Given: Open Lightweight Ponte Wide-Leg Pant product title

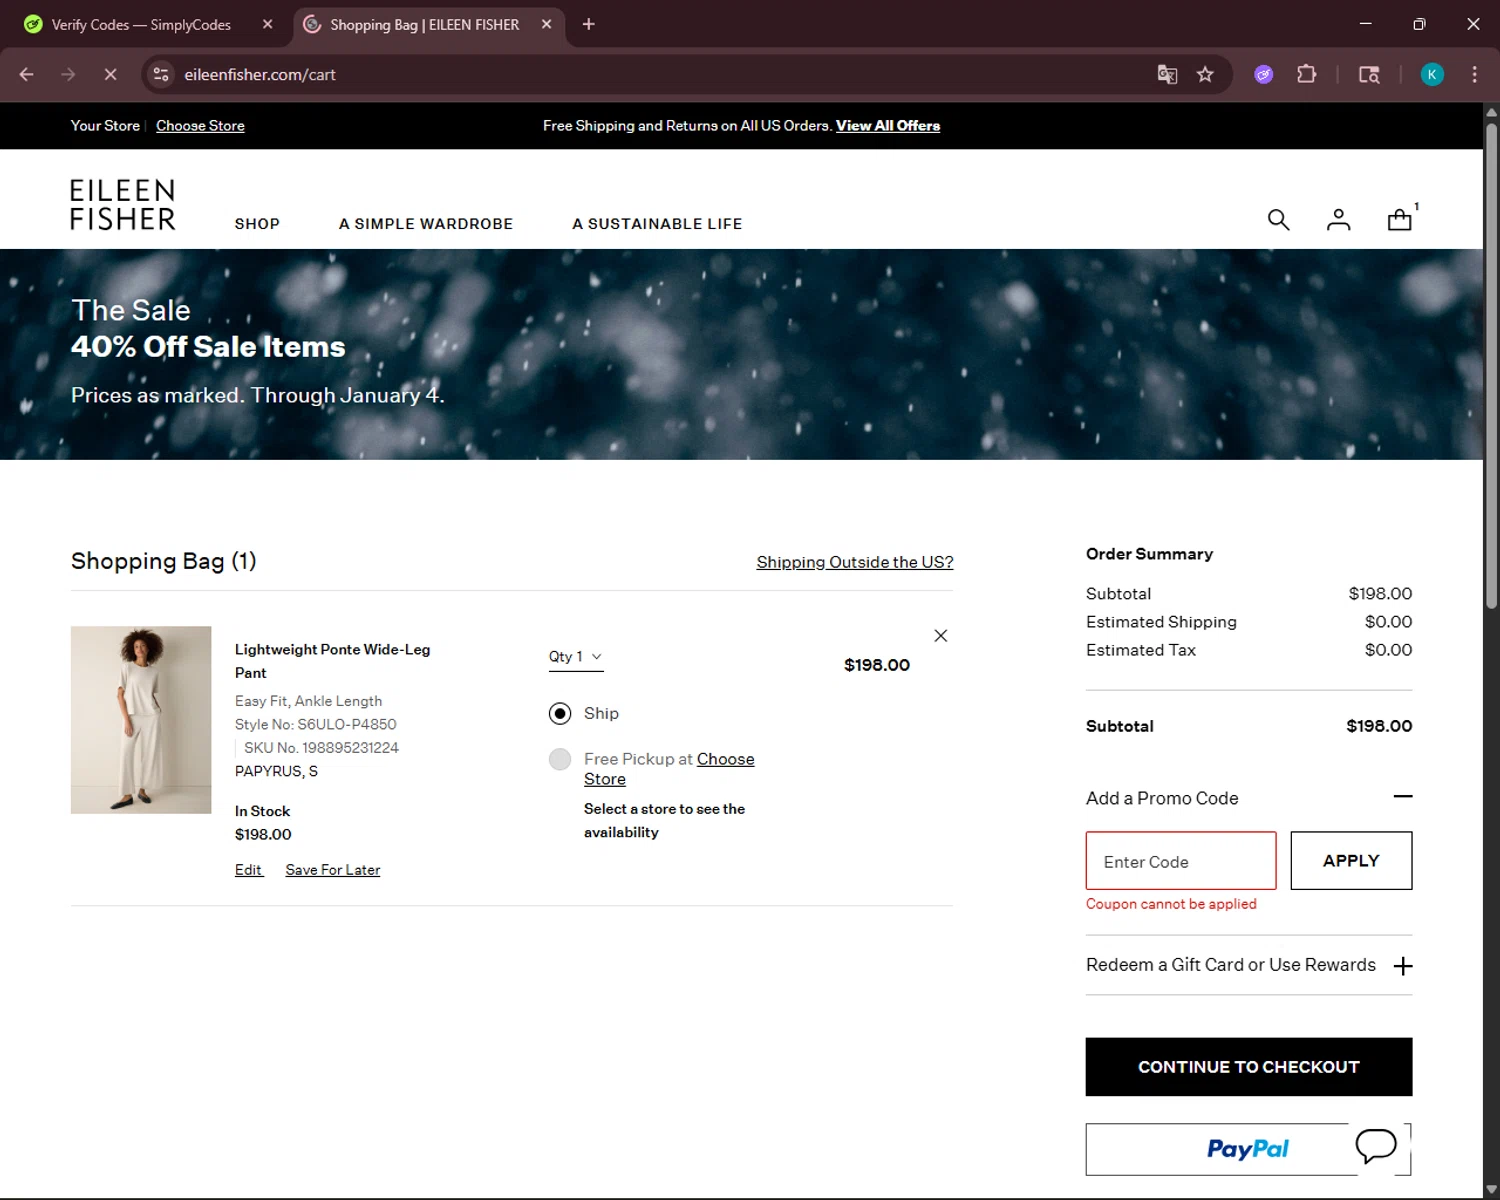Looking at the screenshot, I should 332,661.
